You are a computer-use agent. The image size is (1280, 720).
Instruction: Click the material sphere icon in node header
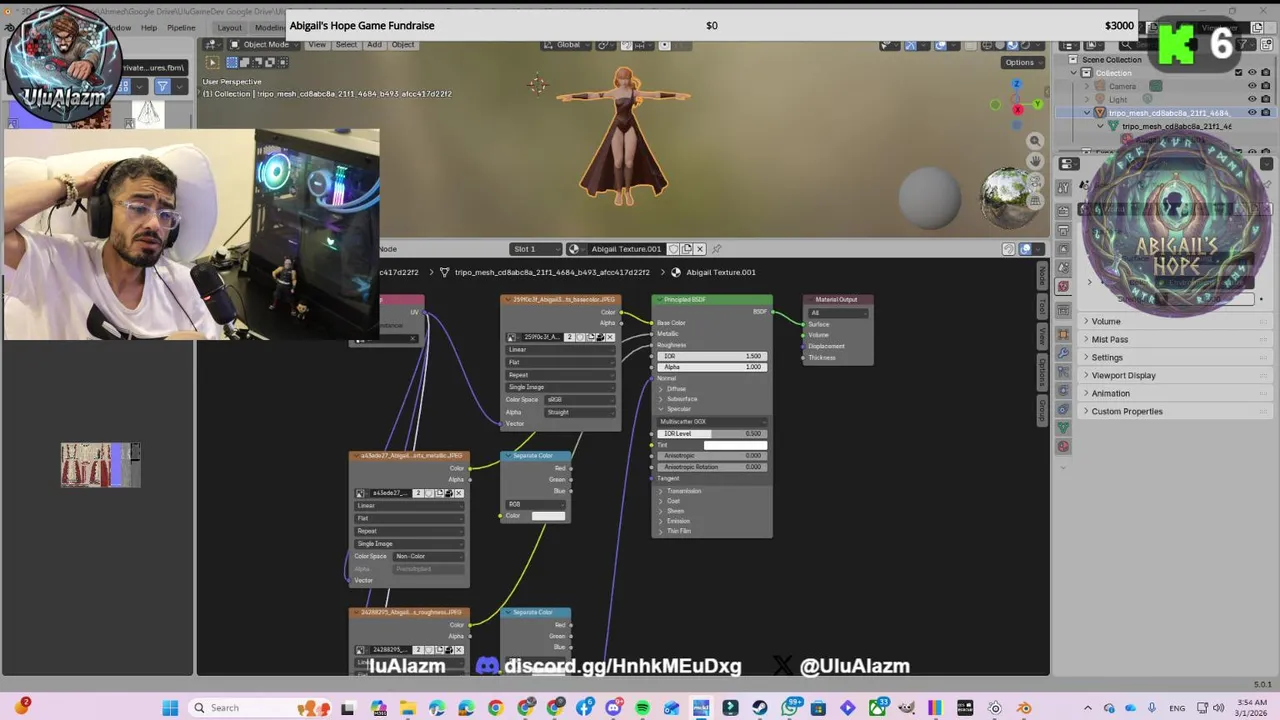click(x=574, y=249)
